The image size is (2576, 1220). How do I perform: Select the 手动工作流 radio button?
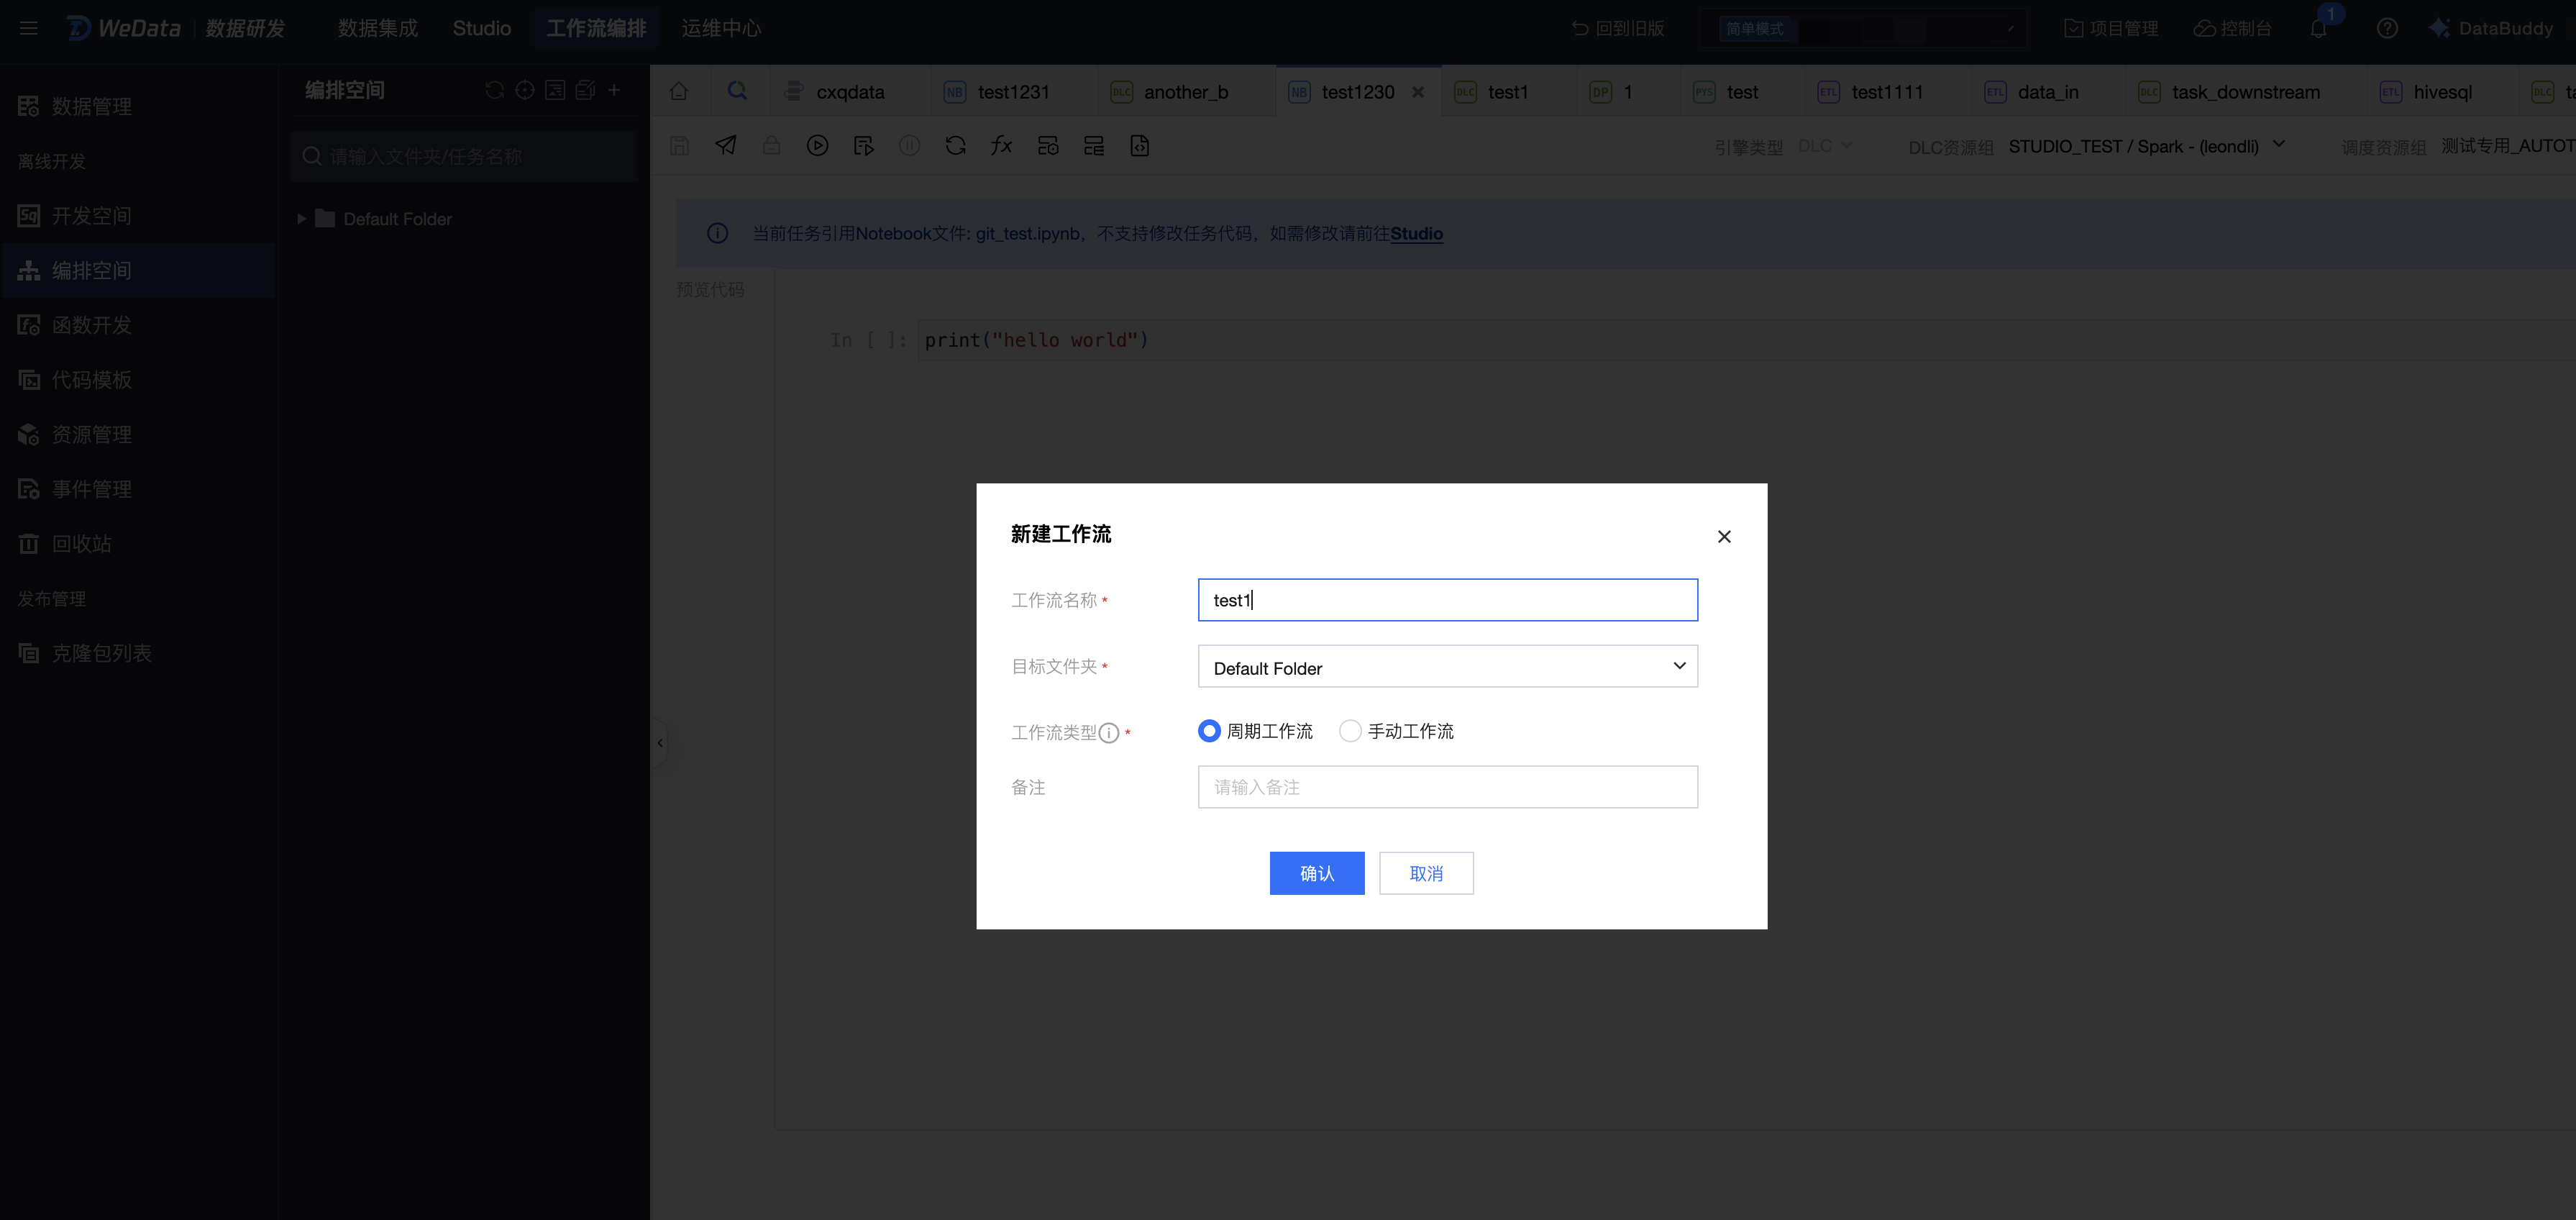1350,731
